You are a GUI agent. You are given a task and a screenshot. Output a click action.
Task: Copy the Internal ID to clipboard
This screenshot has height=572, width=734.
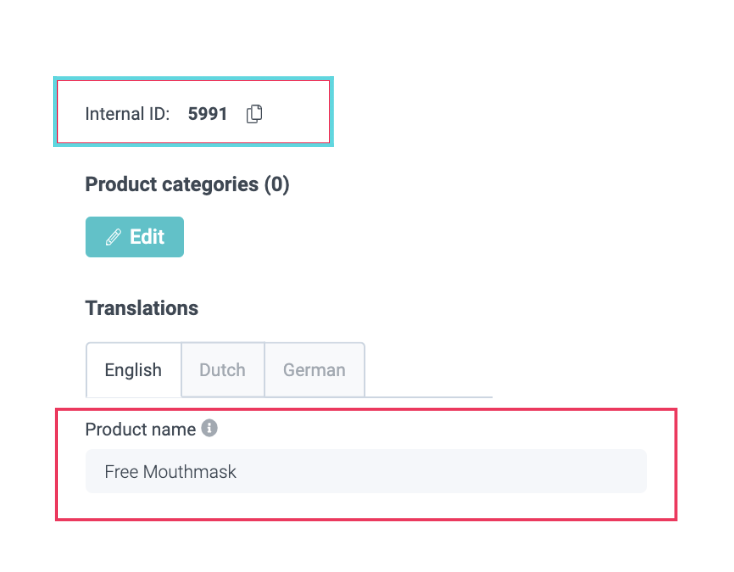tap(255, 114)
